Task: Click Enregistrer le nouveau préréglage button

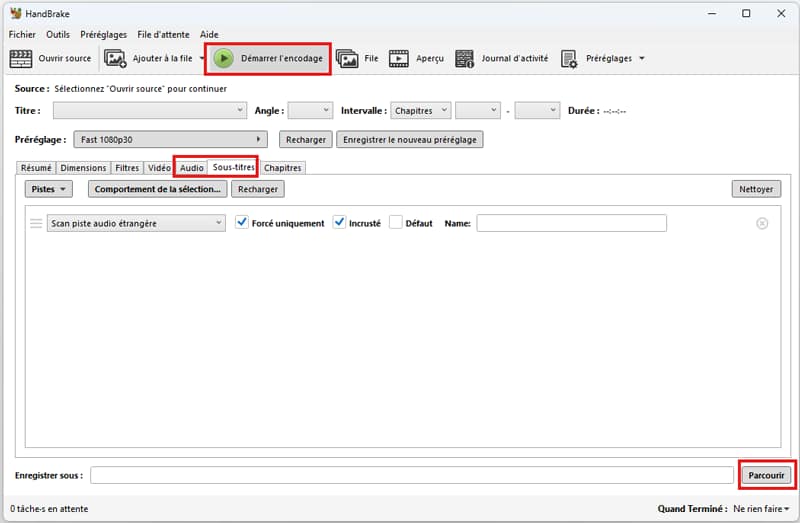Action: (410, 140)
